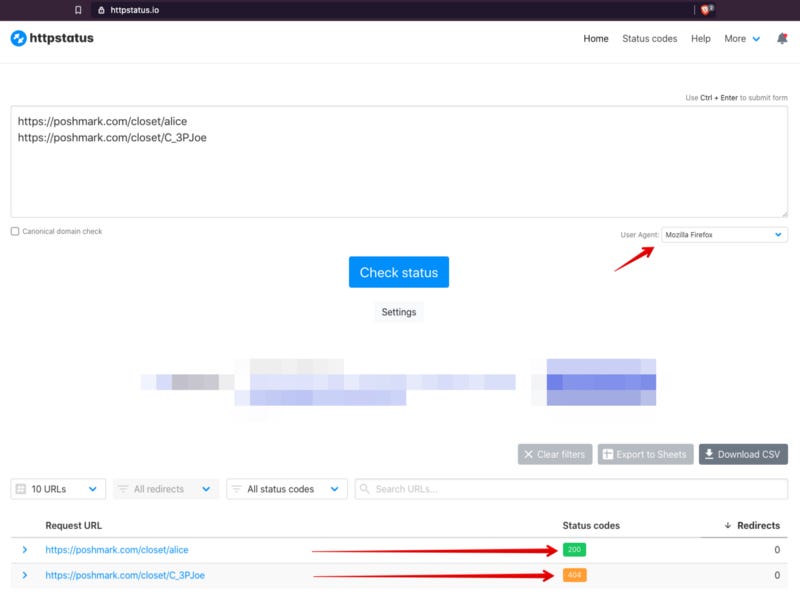Screen dimensions: 800x594
Task: Click the Download CSV button
Action: tap(743, 454)
